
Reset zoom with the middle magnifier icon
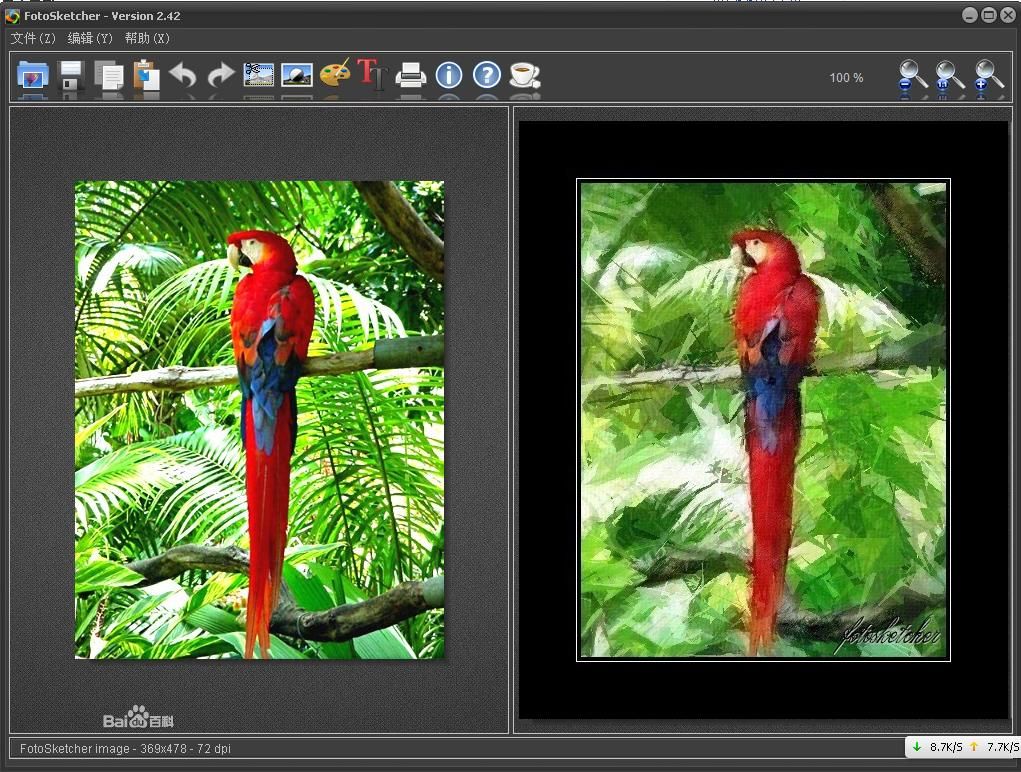950,76
